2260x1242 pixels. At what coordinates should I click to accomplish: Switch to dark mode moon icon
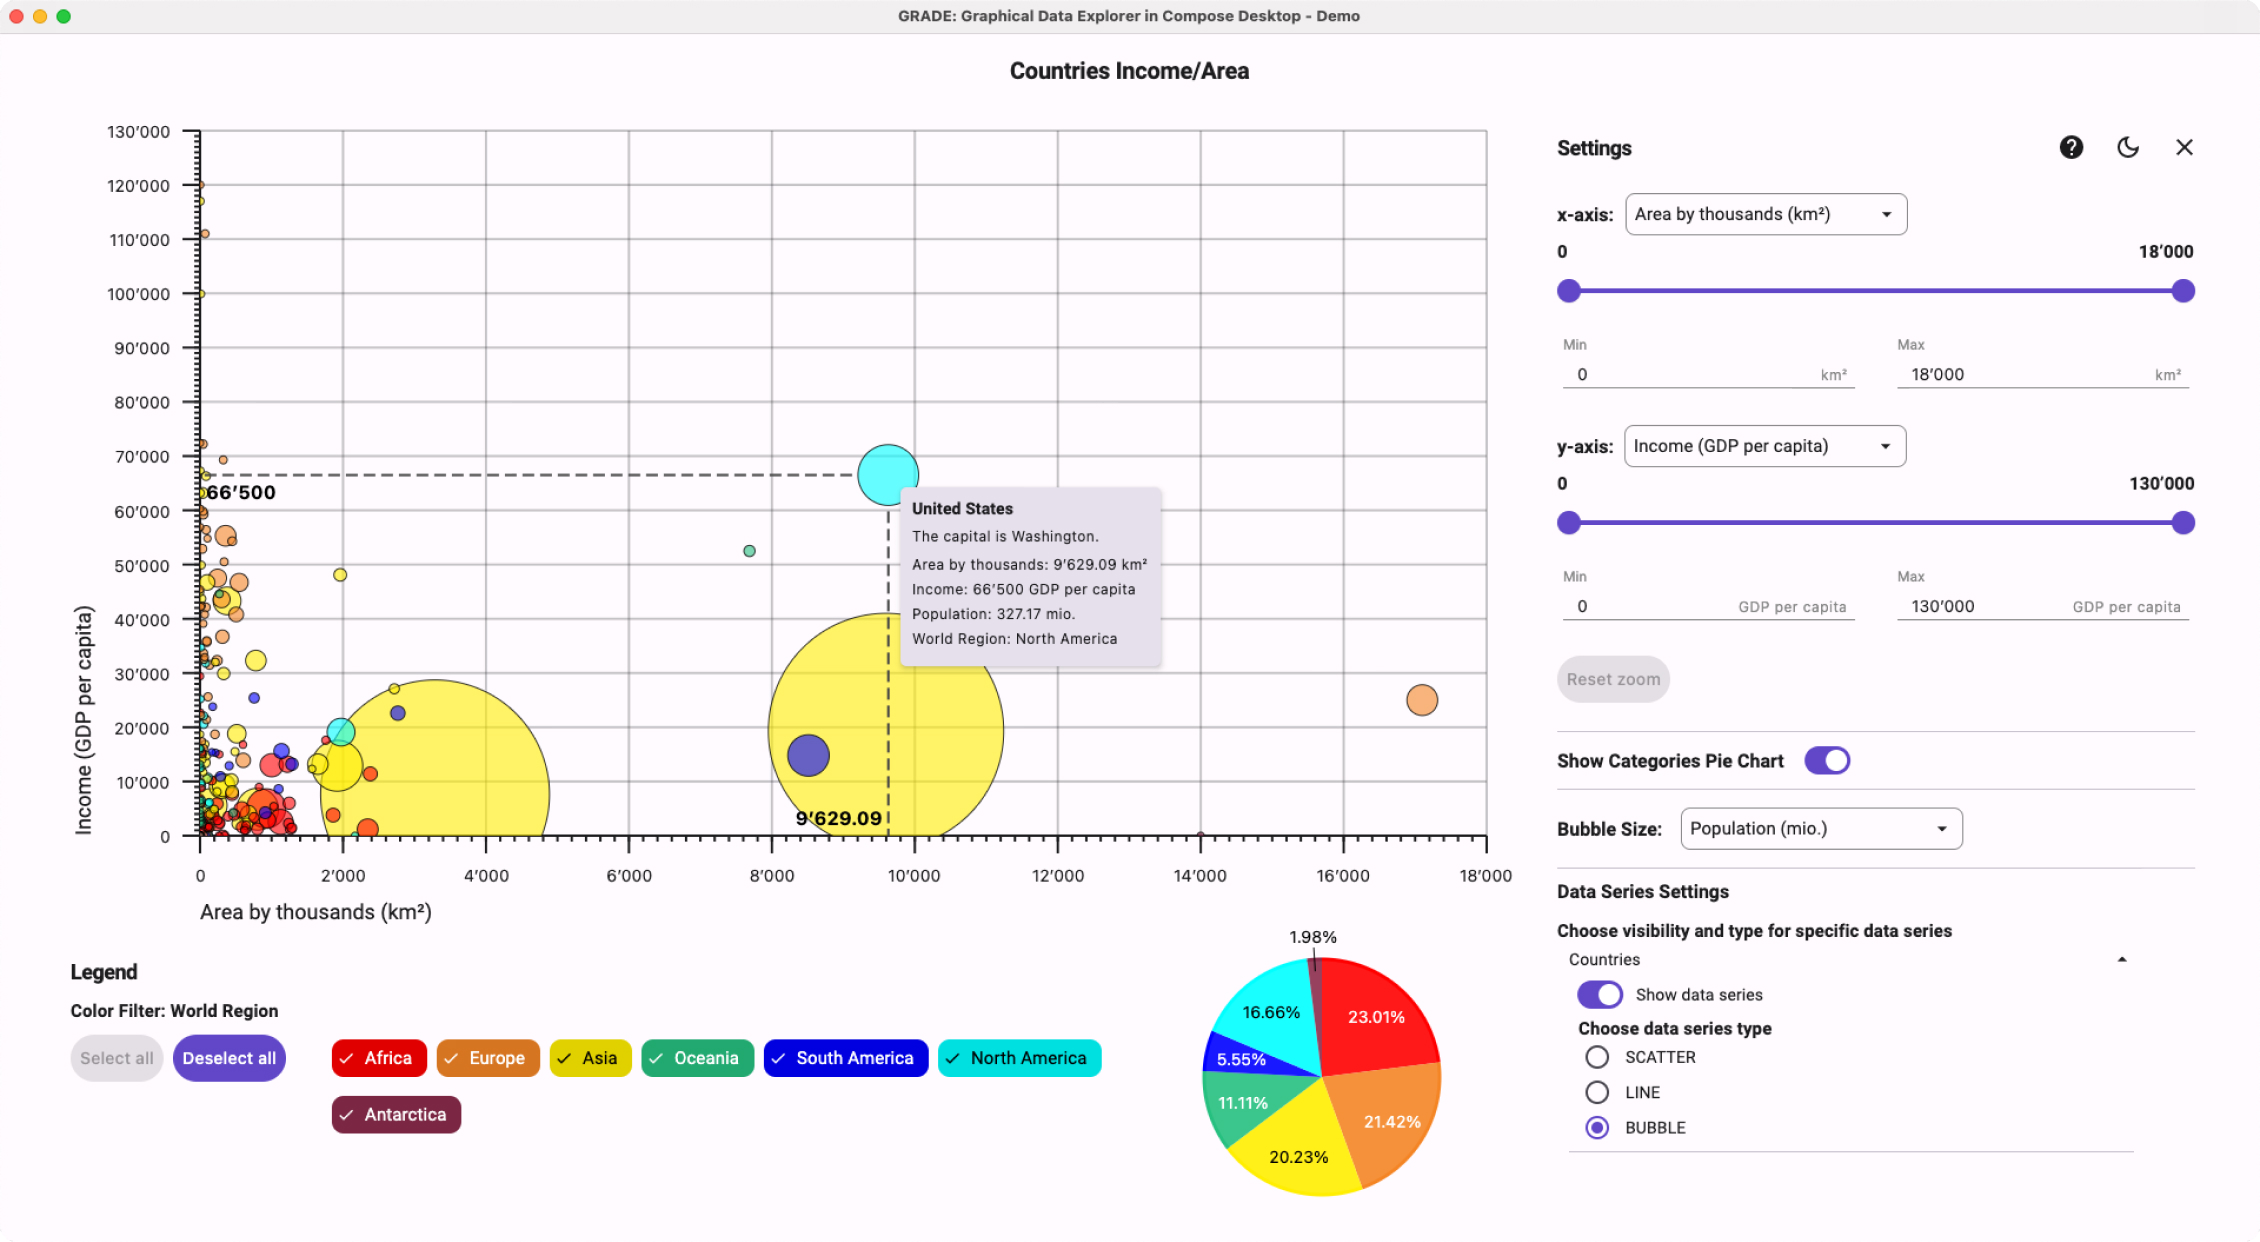coord(2128,148)
